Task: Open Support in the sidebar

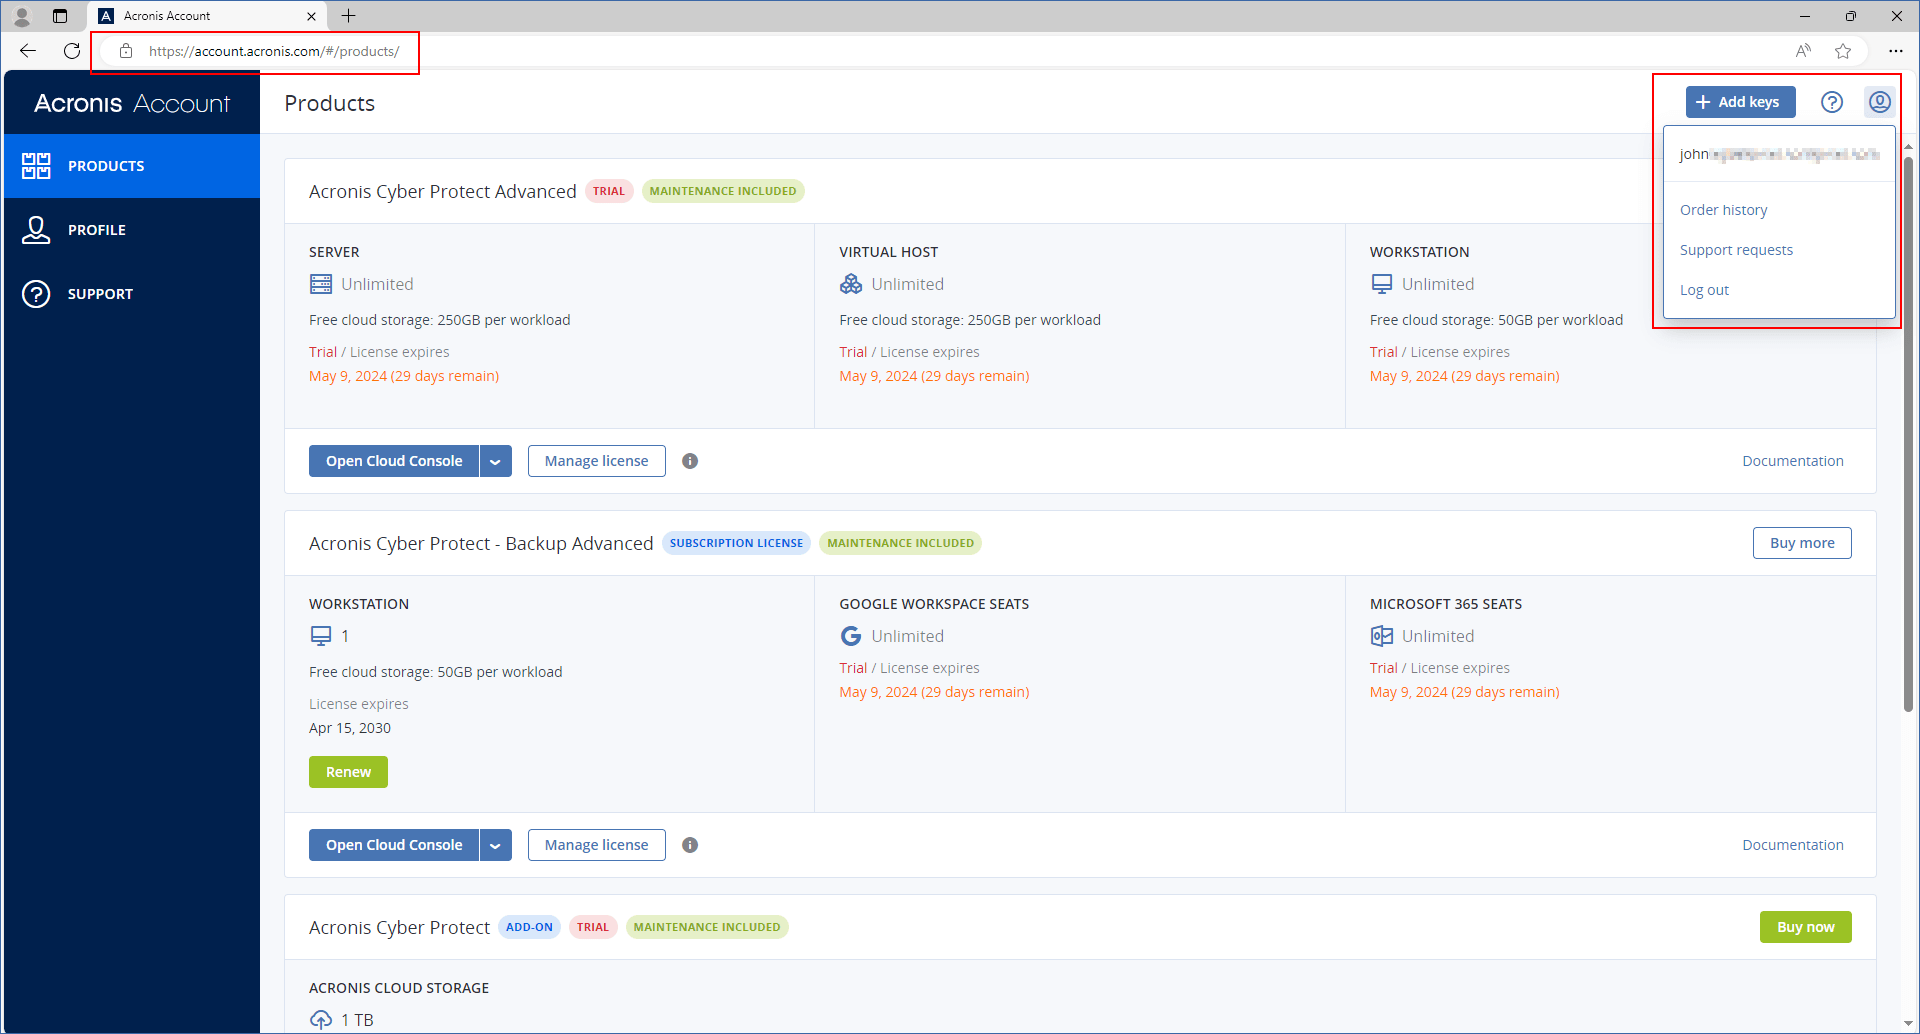Action: 100,294
